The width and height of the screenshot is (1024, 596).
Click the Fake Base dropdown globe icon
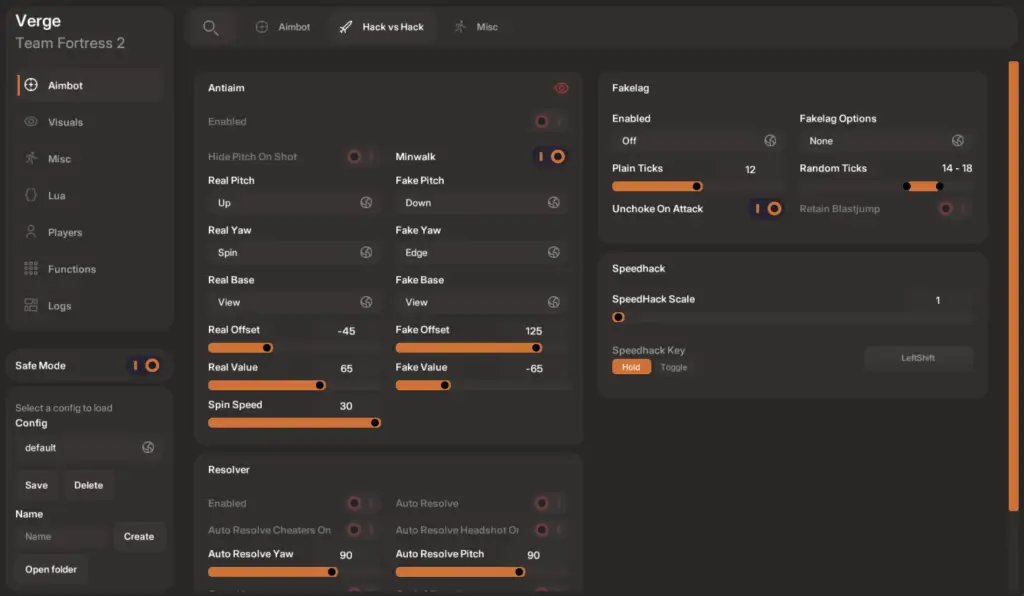tap(554, 302)
